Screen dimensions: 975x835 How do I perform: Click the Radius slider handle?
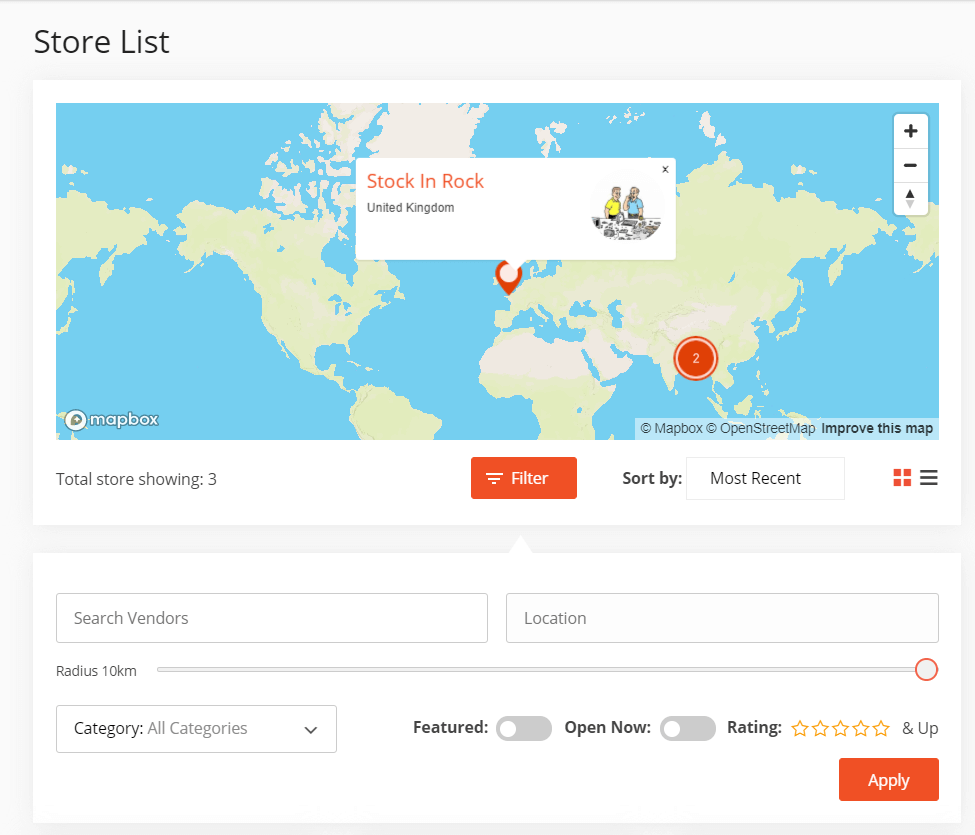point(926,670)
